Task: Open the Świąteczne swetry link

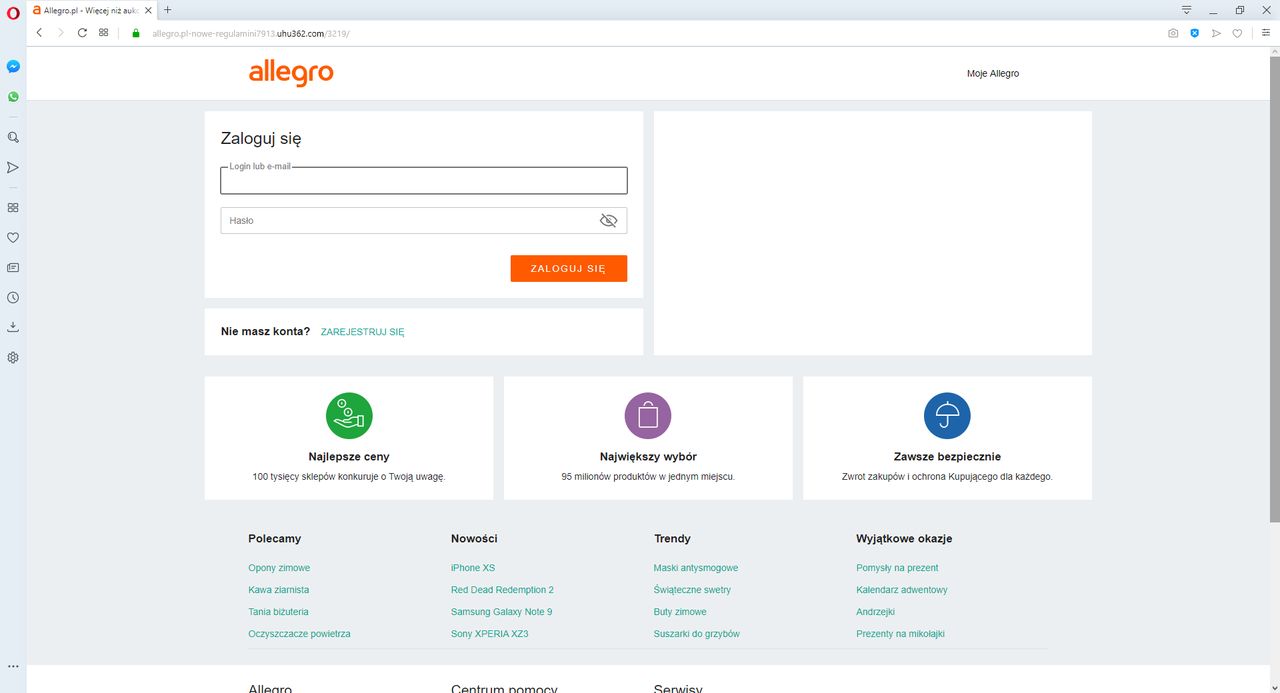Action: 692,590
